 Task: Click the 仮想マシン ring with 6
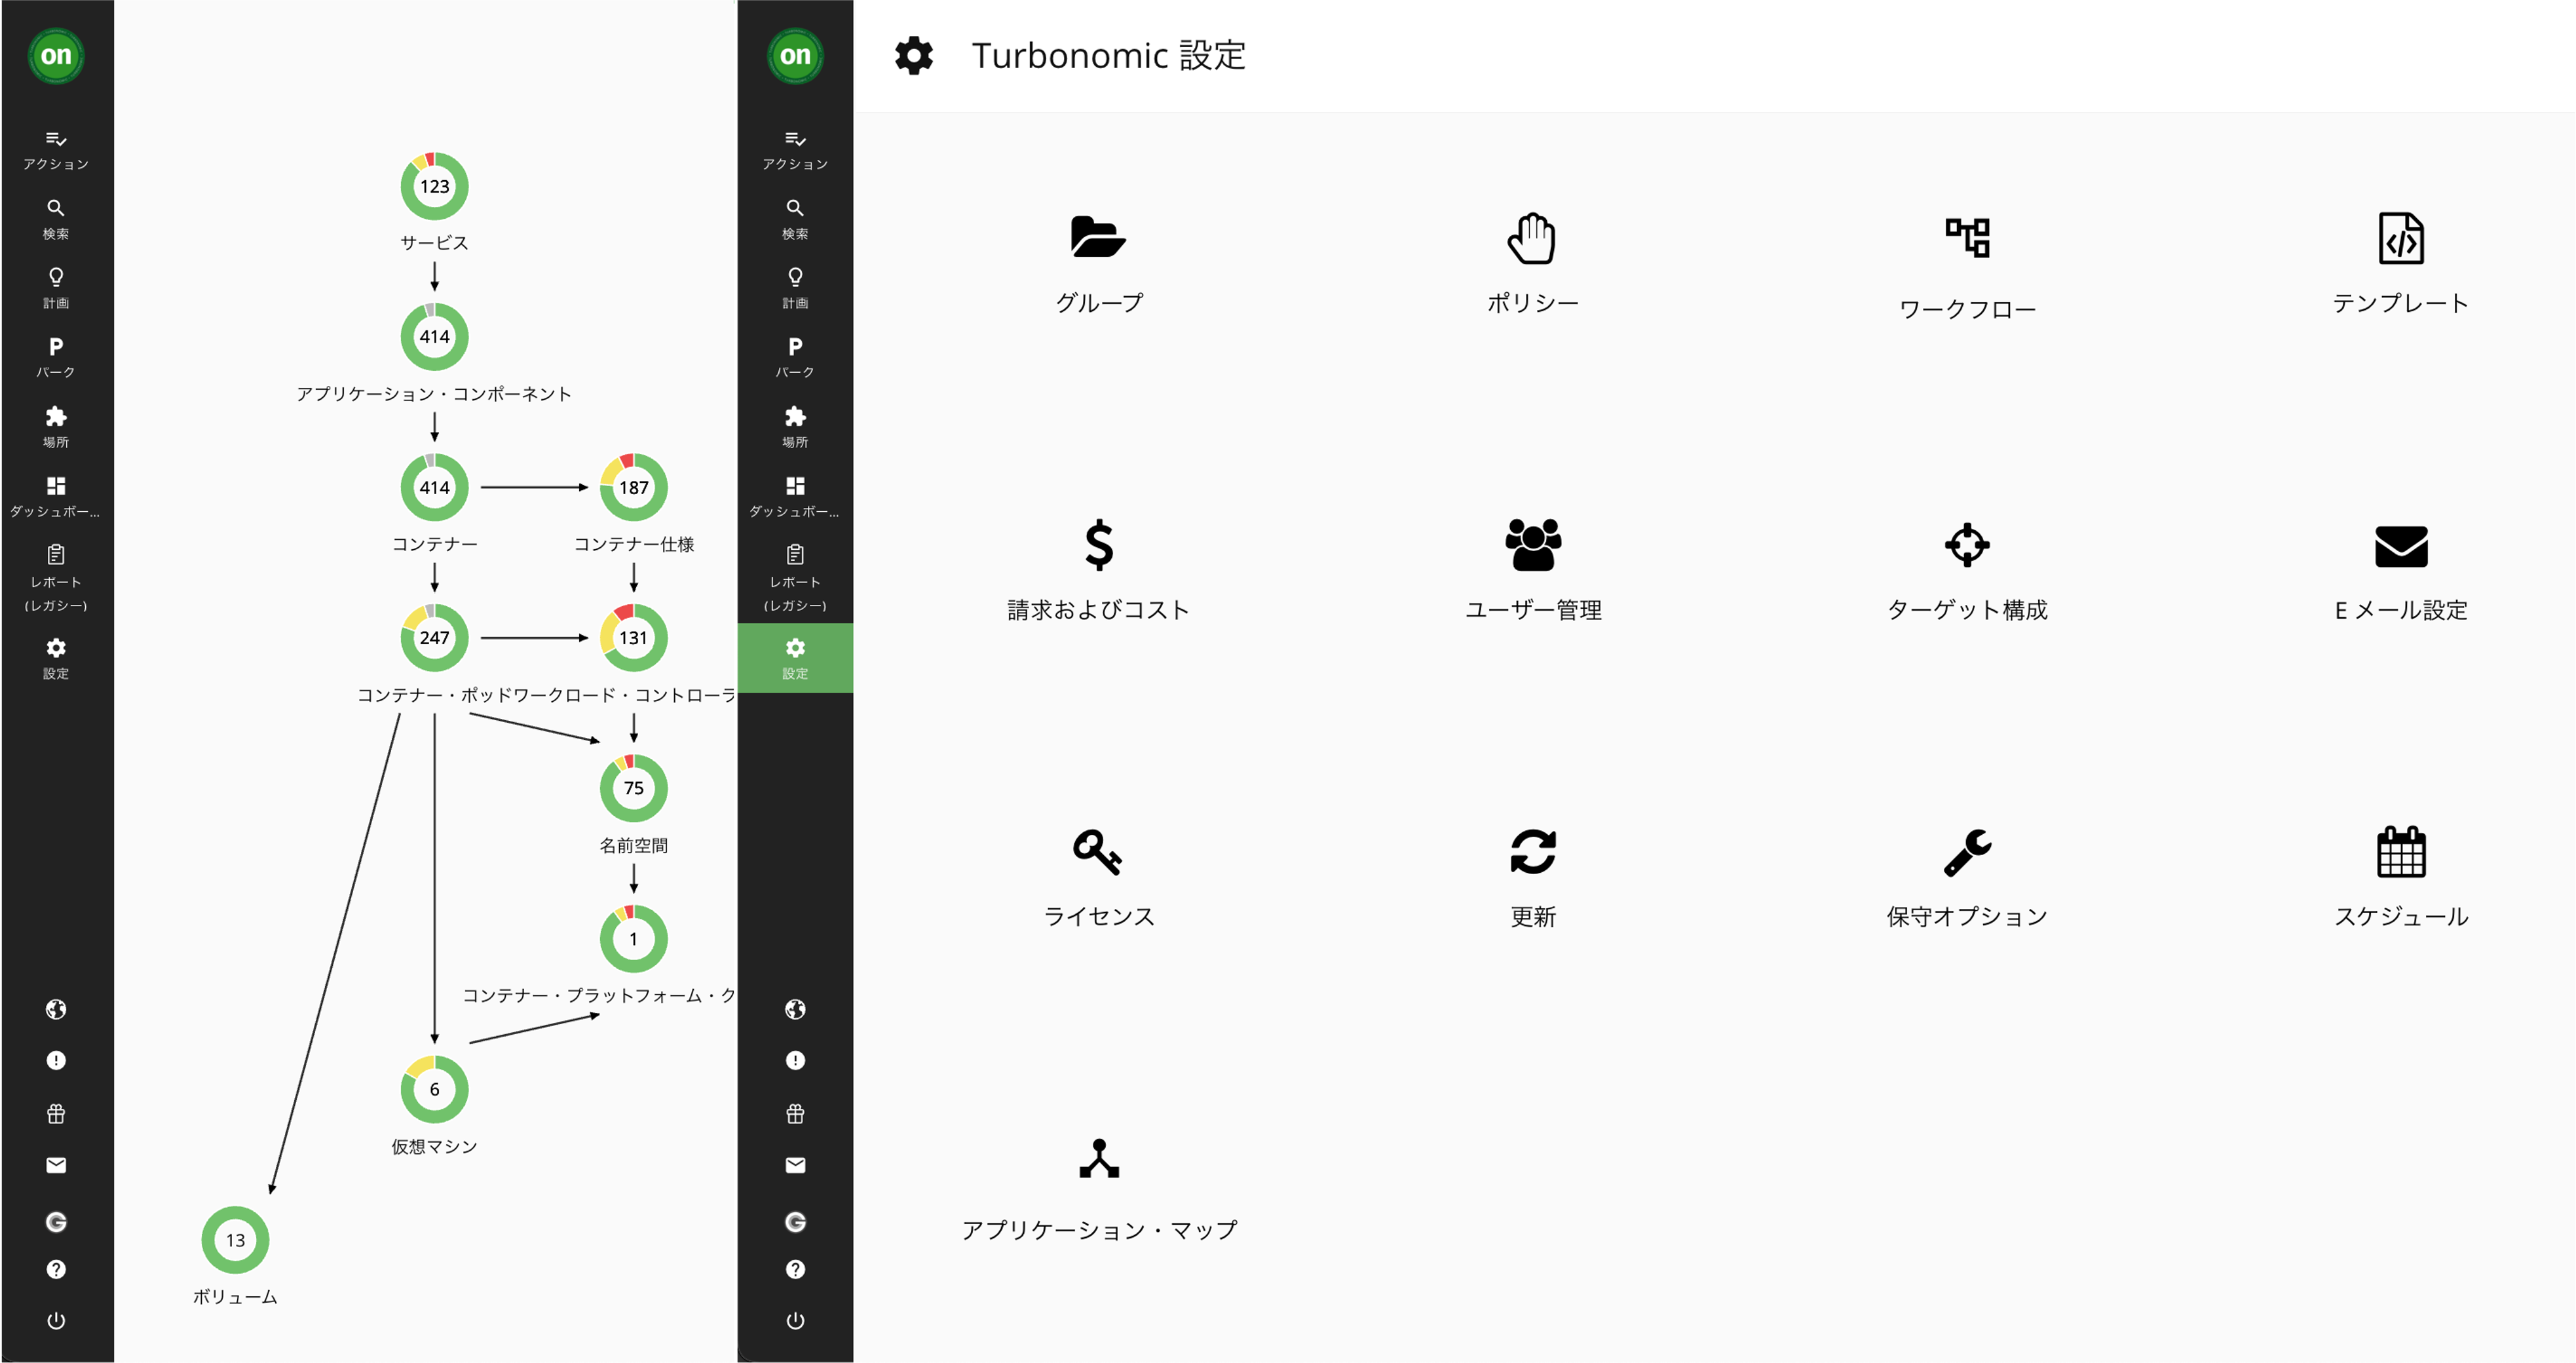pos(434,1089)
